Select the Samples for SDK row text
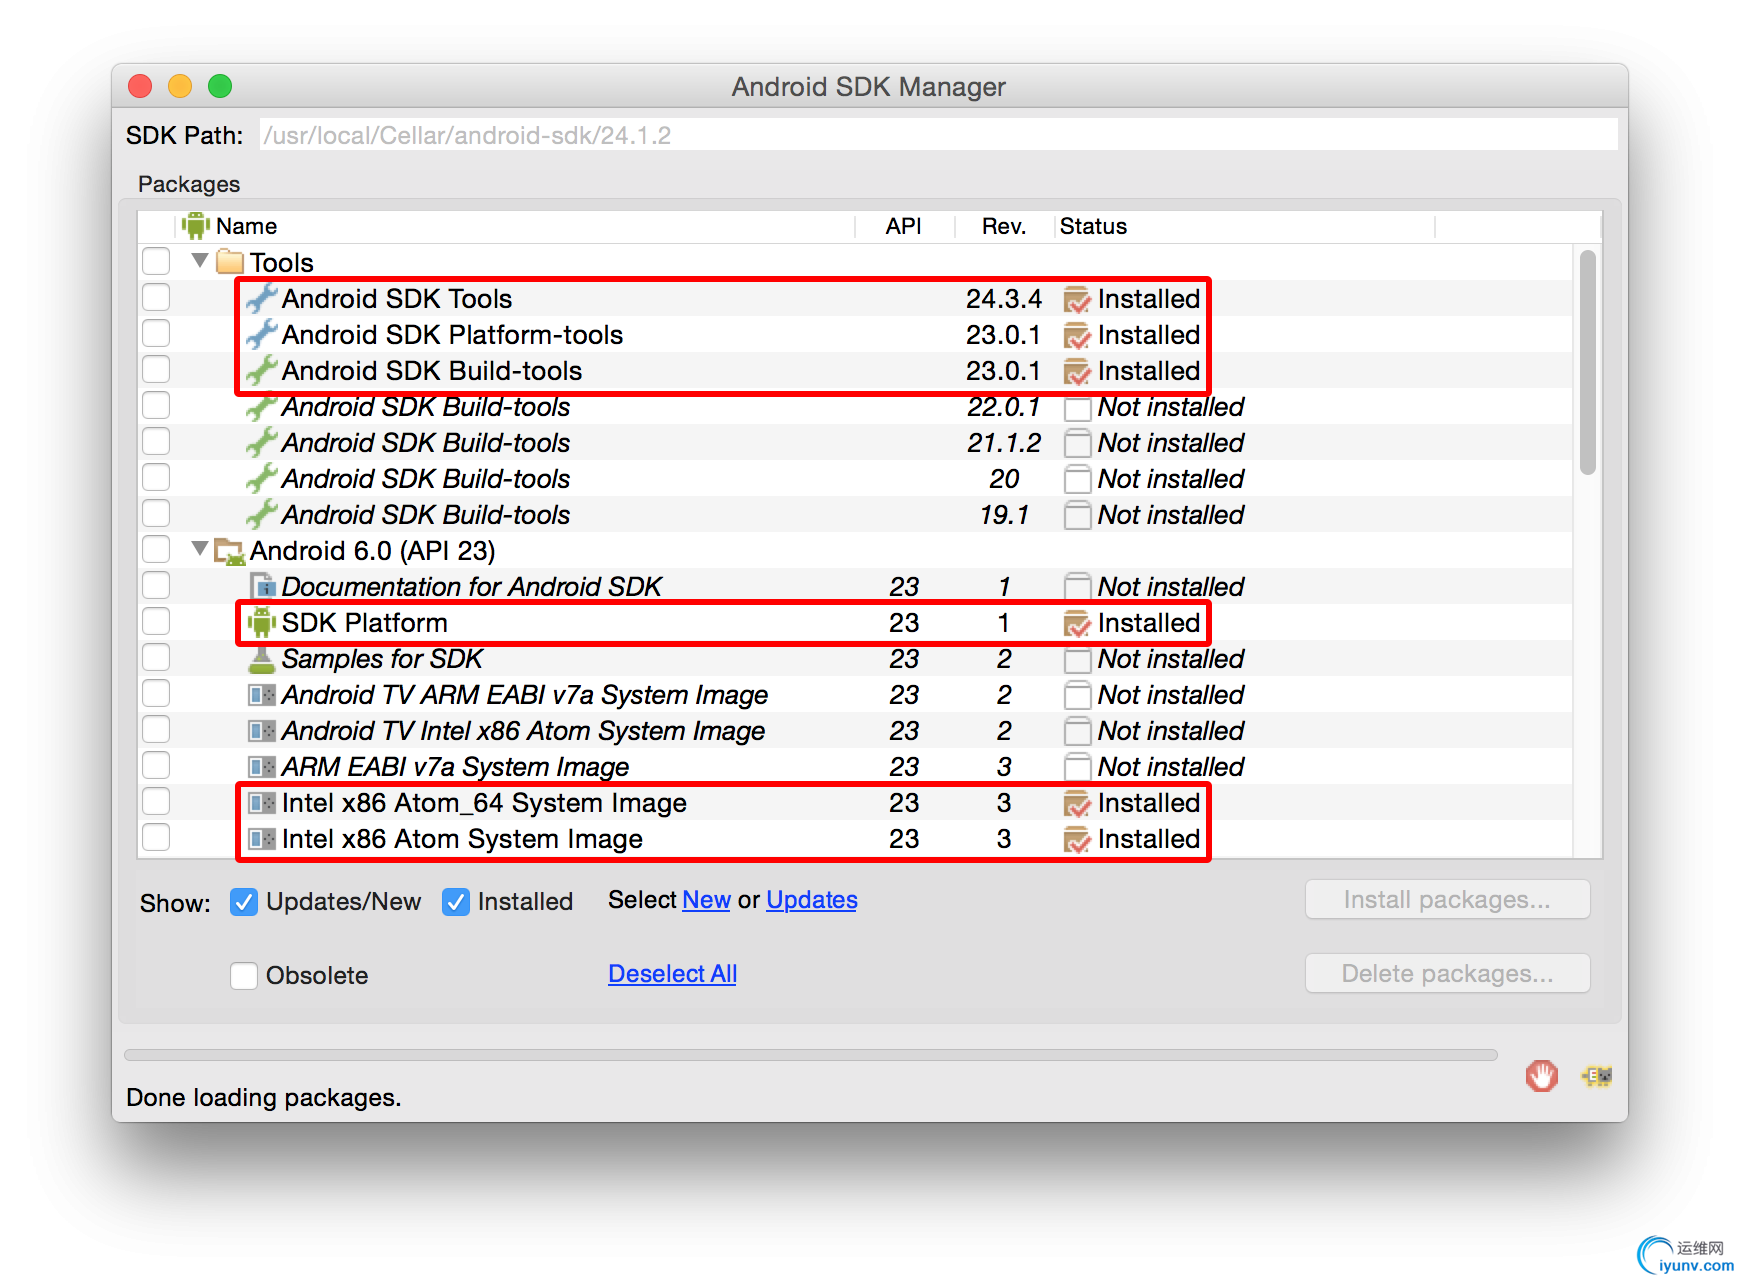1740x1282 pixels. tap(382, 659)
